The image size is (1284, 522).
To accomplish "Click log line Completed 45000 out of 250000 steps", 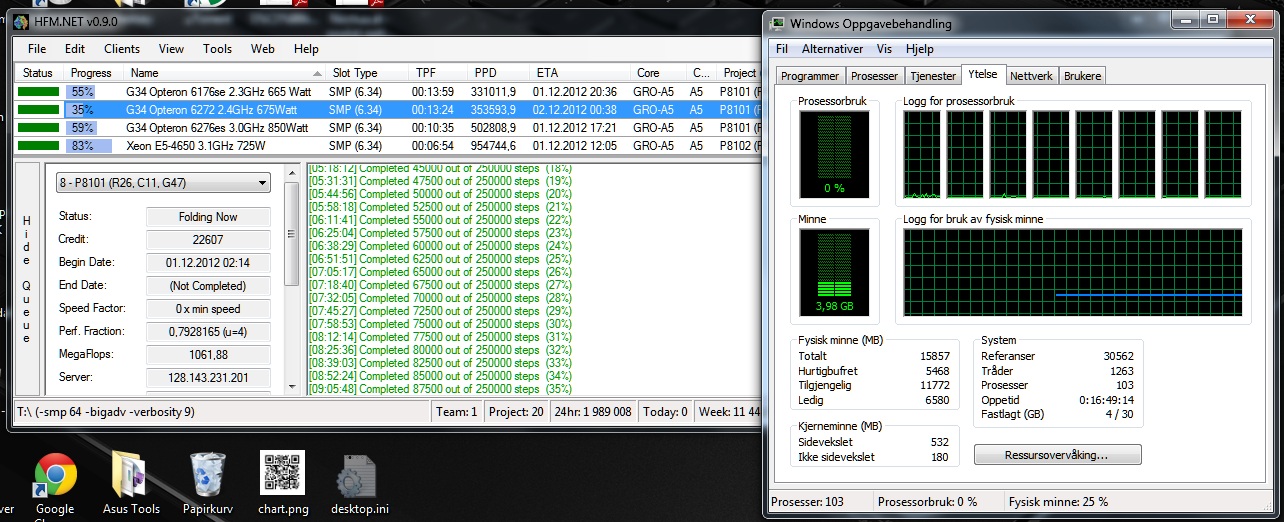I will 440,168.
